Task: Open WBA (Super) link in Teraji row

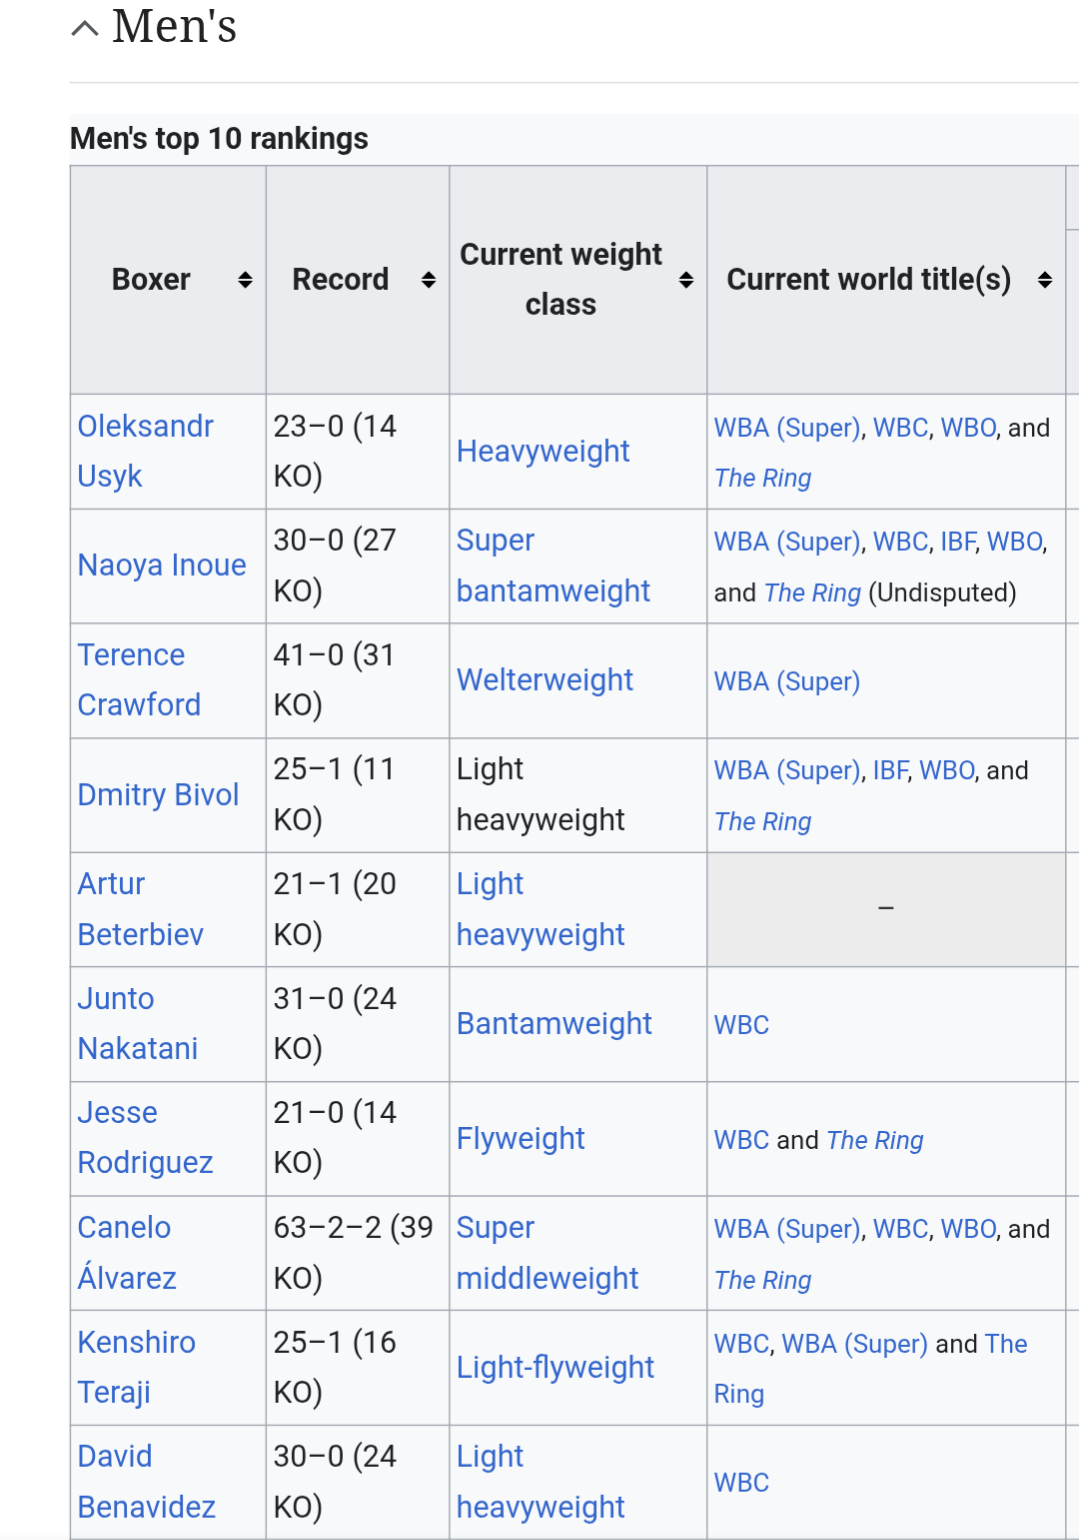Action: (x=855, y=1344)
